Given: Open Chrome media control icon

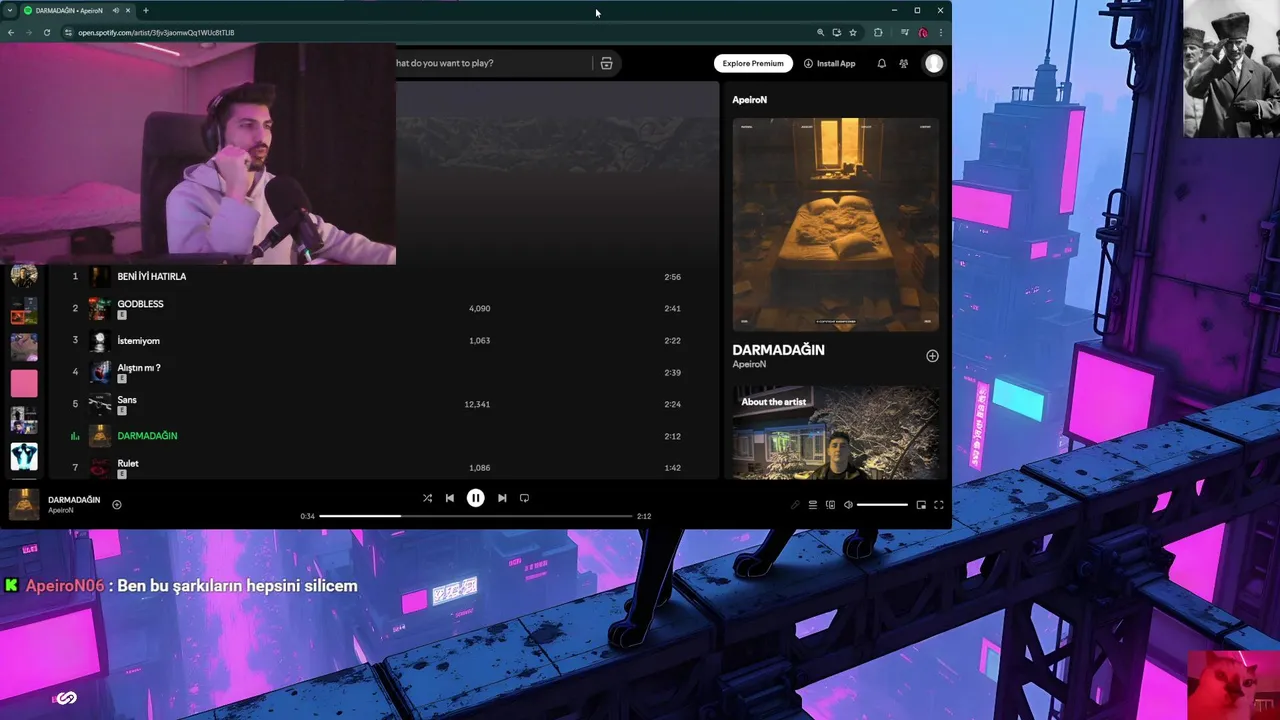Looking at the screenshot, I should (904, 32).
